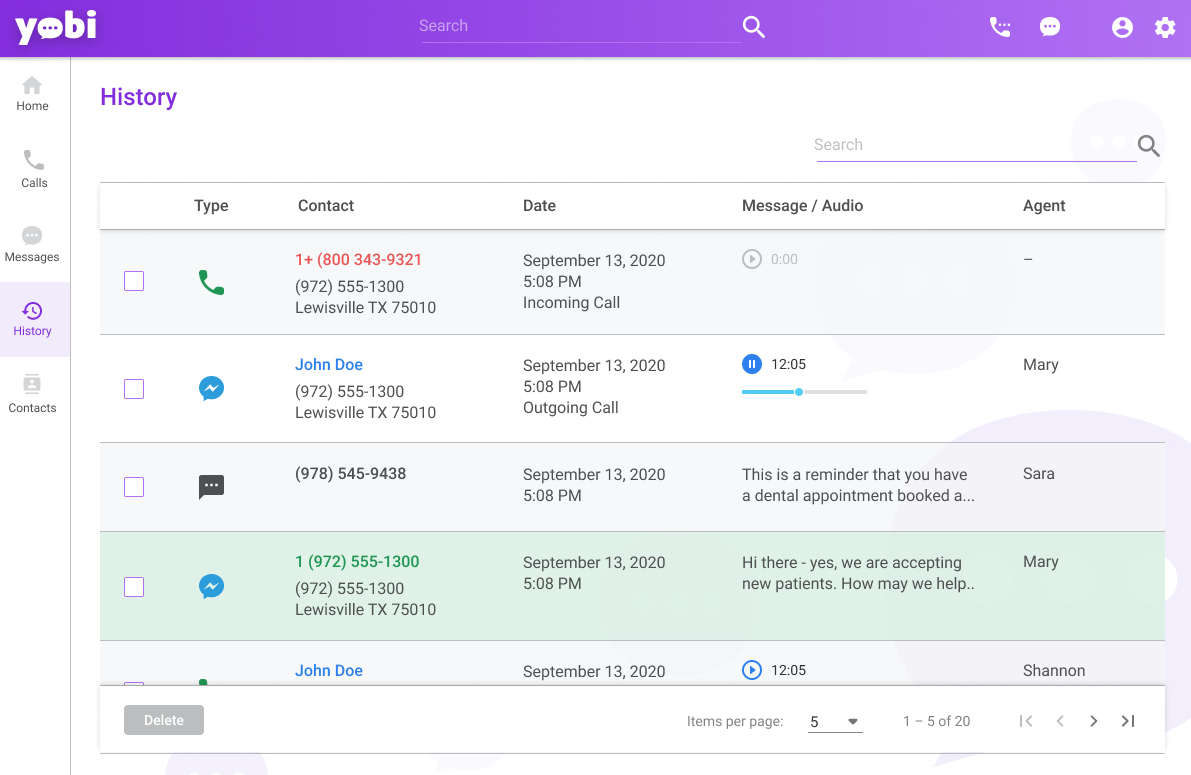The width and height of the screenshot is (1191, 775).
Task: Select checkbox for (978) 545-9438 row
Action: [x=134, y=487]
